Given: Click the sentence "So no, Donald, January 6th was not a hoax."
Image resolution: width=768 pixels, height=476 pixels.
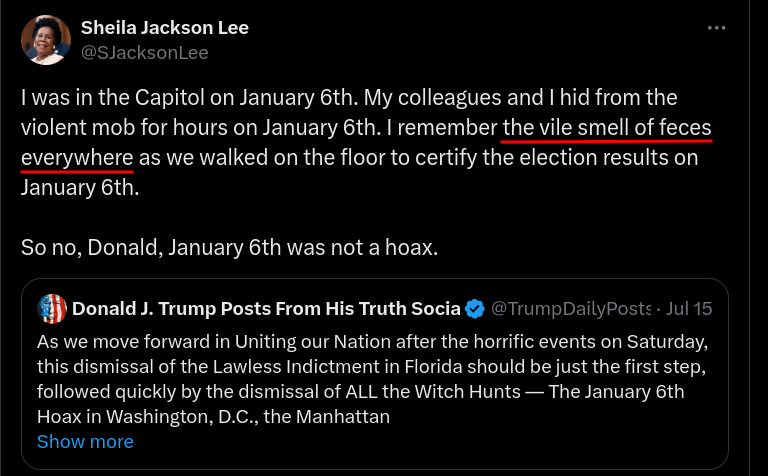Looking at the screenshot, I should pos(229,247).
